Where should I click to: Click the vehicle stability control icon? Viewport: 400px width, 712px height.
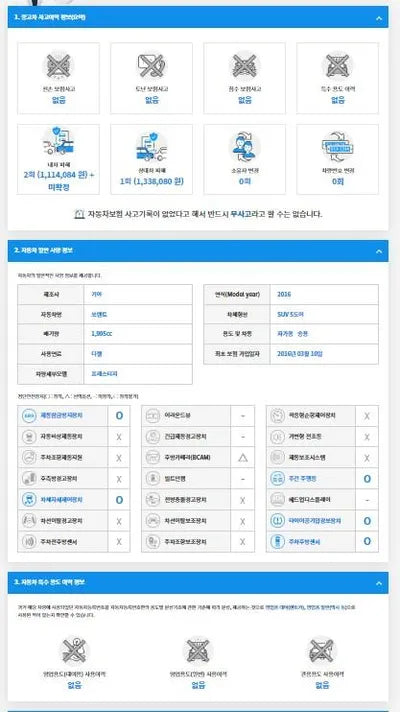pyautogui.click(x=29, y=499)
